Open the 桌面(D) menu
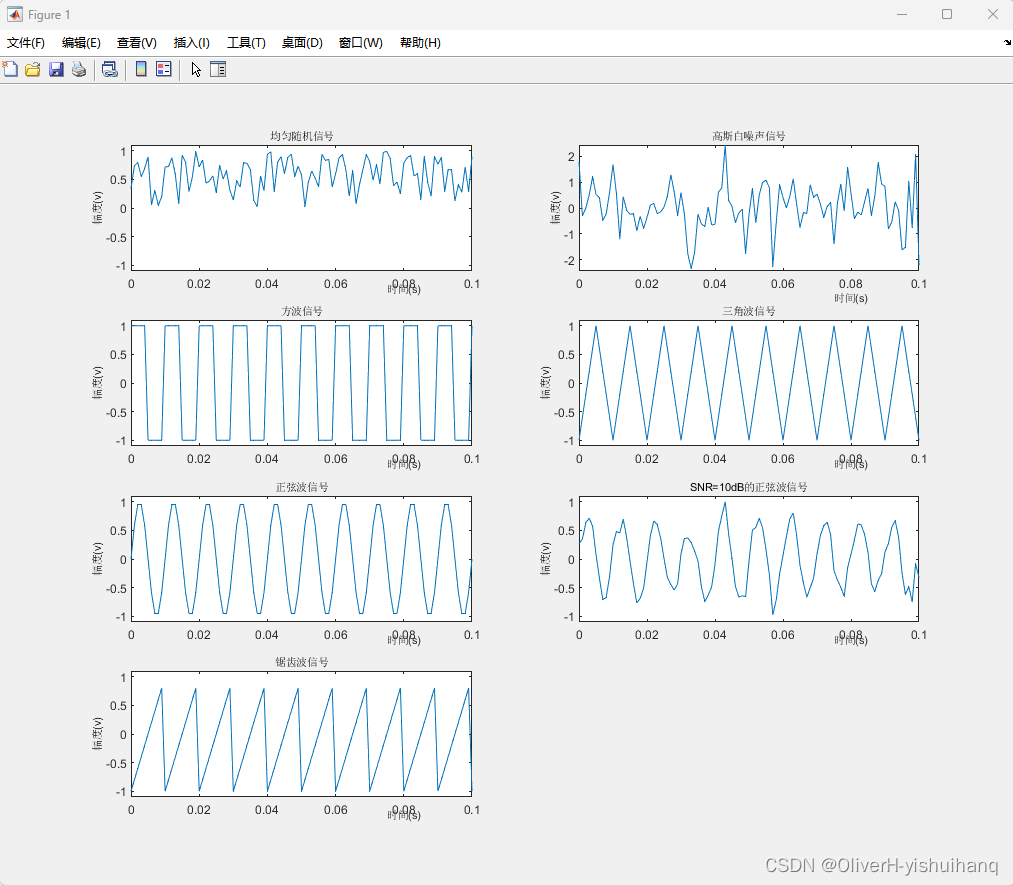This screenshot has width=1013, height=885. 302,43
